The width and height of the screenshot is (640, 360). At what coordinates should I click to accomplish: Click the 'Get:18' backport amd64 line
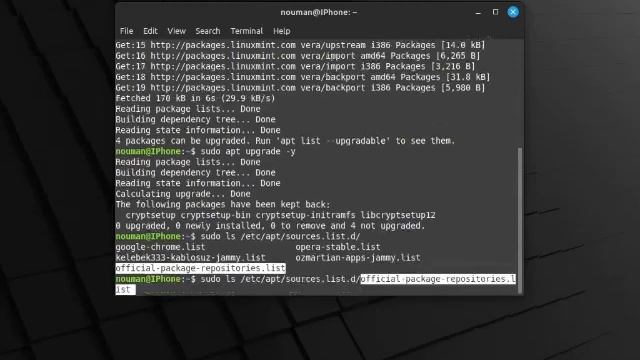pyautogui.click(x=303, y=77)
